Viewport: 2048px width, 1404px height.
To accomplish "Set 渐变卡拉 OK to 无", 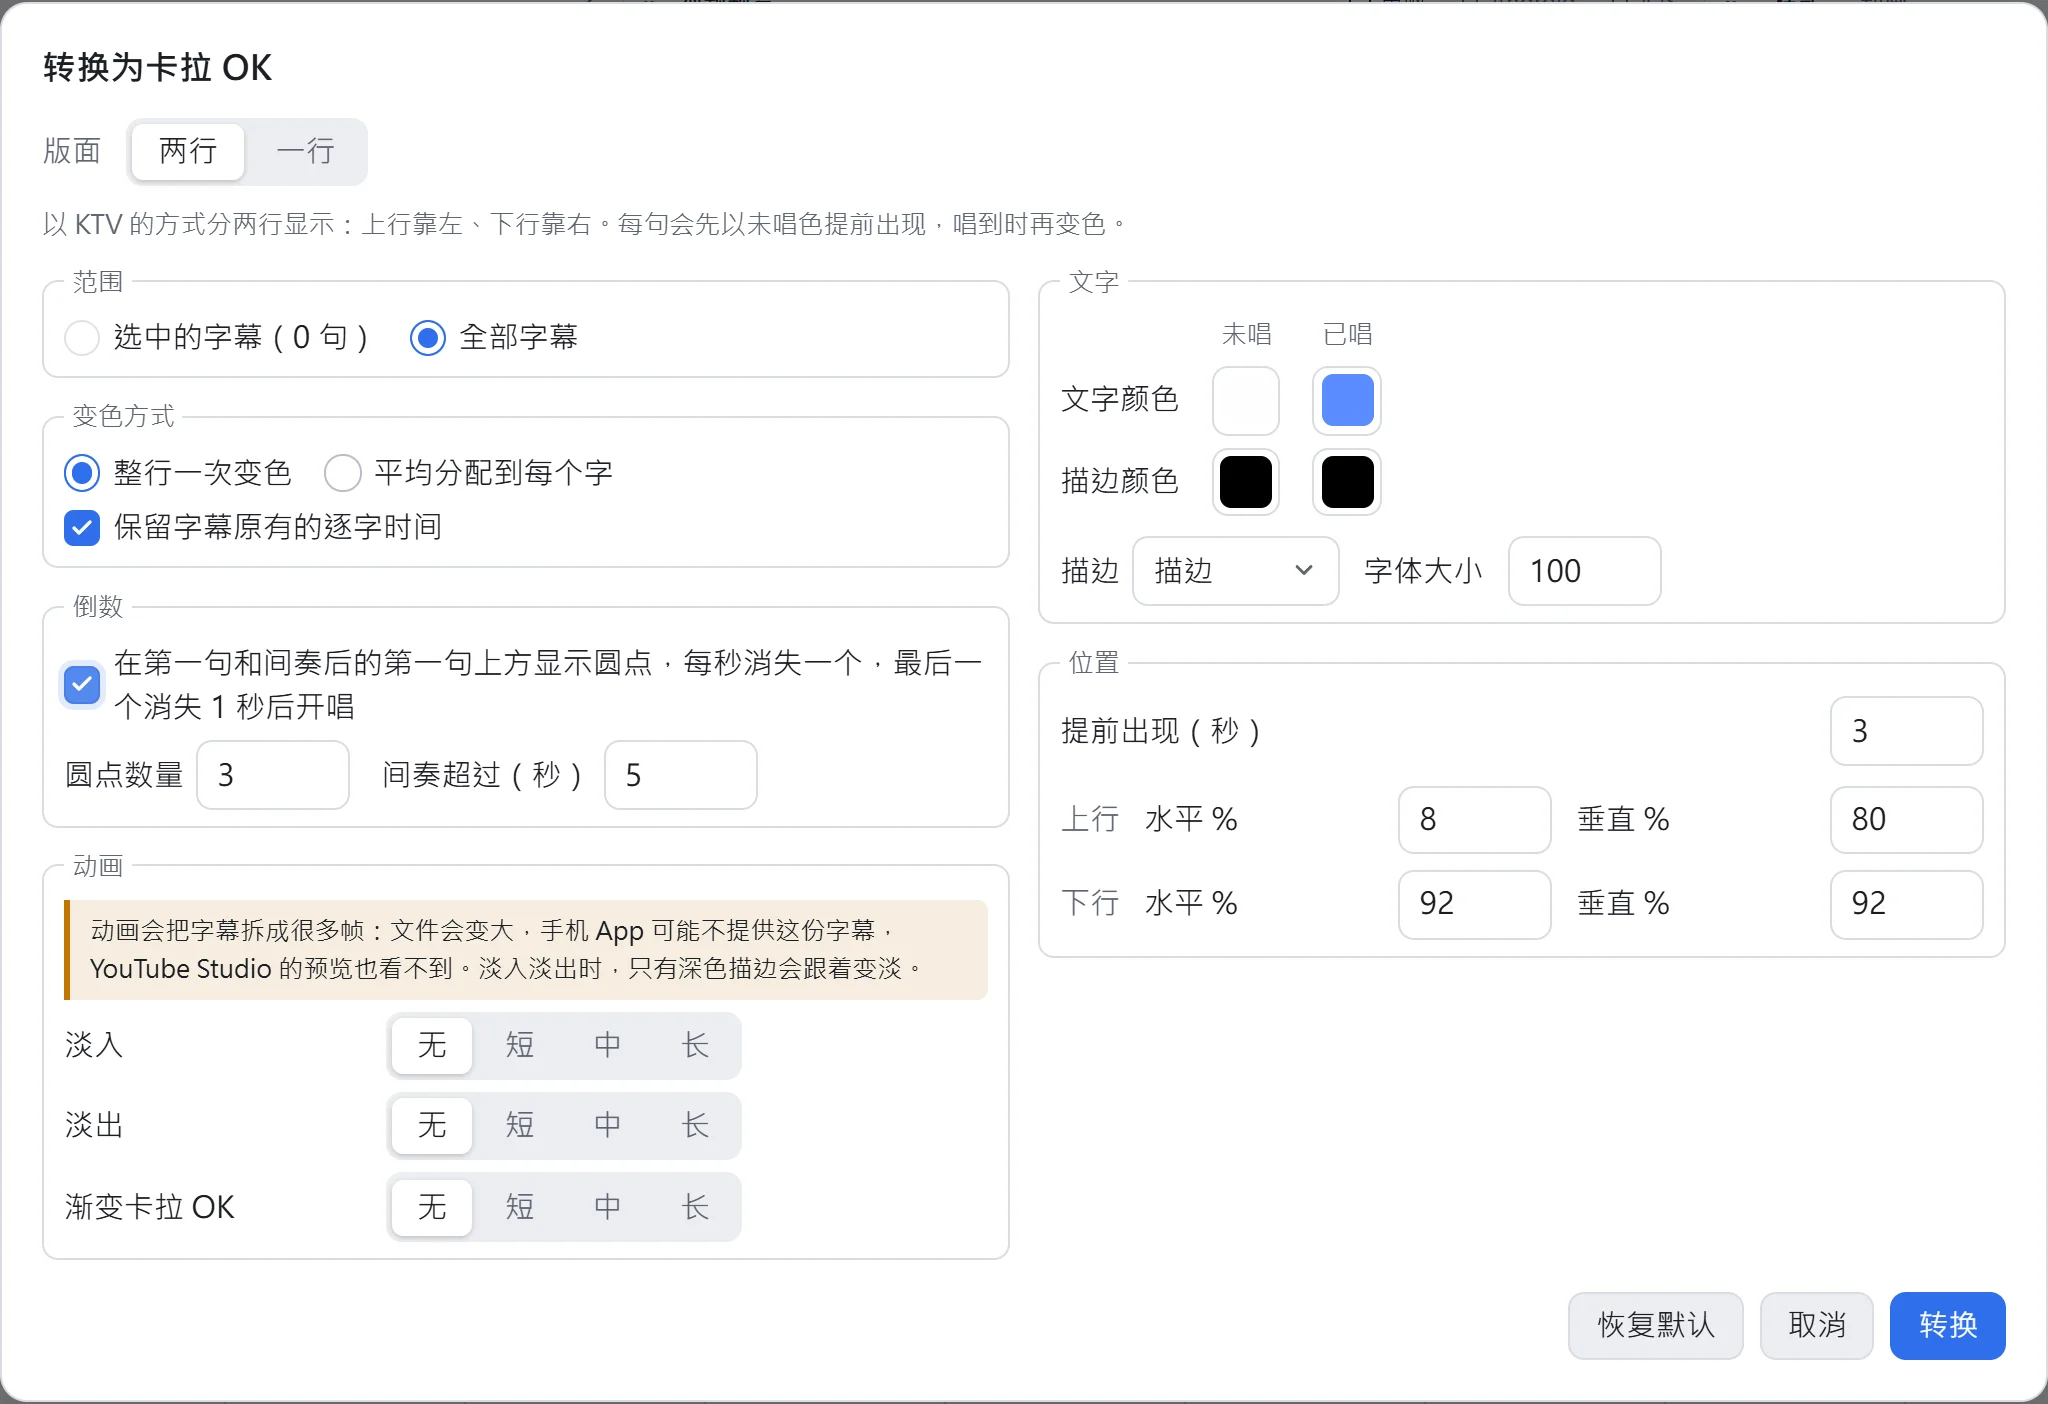I will click(x=432, y=1208).
